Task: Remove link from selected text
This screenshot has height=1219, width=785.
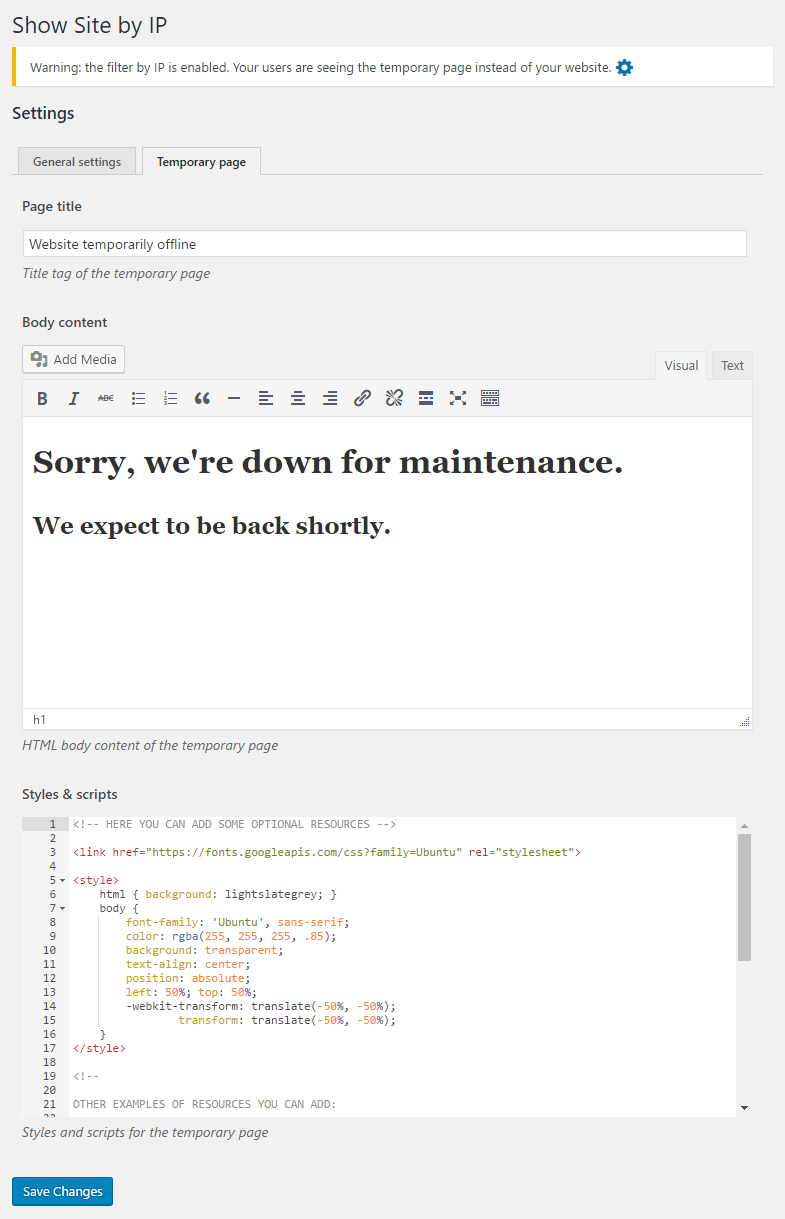Action: tap(394, 398)
